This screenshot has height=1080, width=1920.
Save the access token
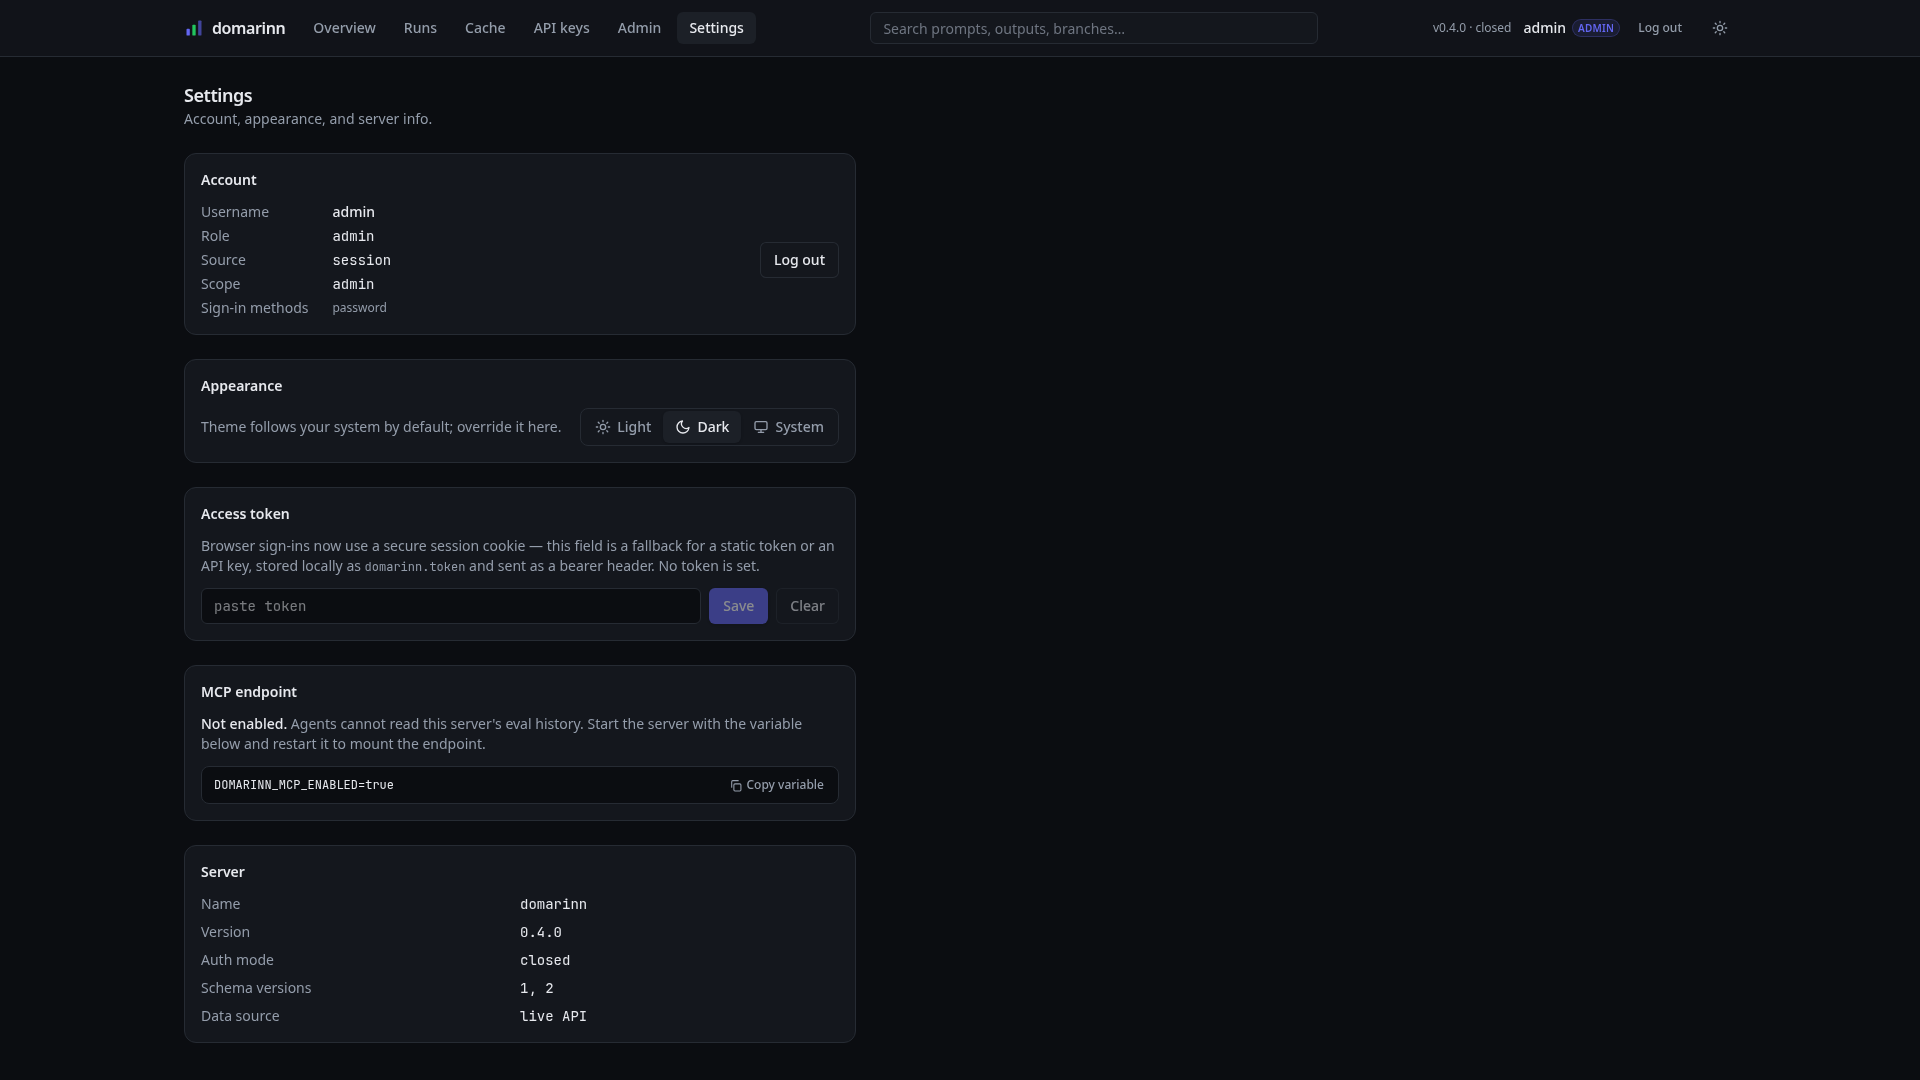tap(738, 606)
